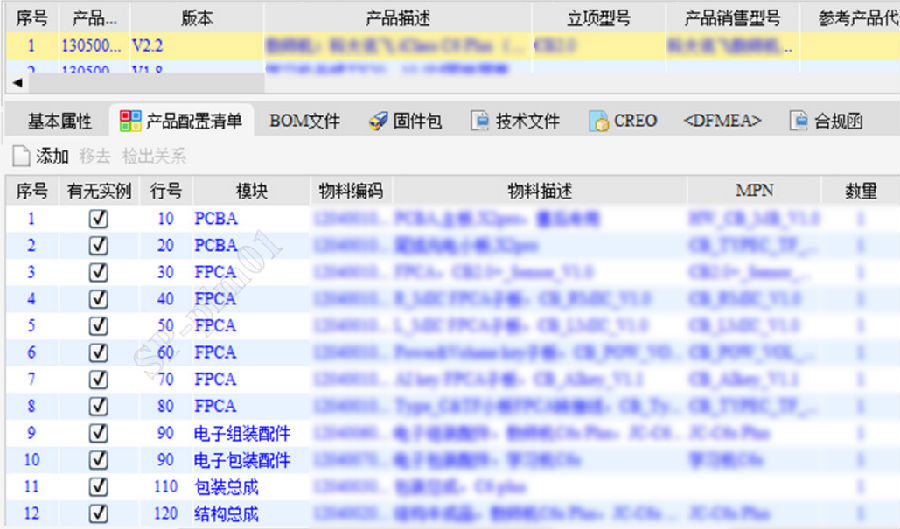Click the 技术文件 document icon

480,121
